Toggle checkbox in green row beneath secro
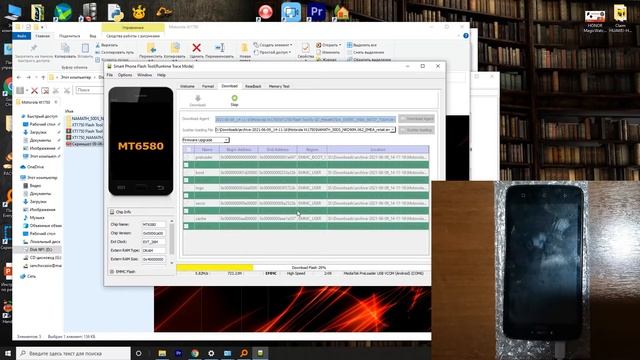This screenshot has width=640, height=360. tap(186, 211)
